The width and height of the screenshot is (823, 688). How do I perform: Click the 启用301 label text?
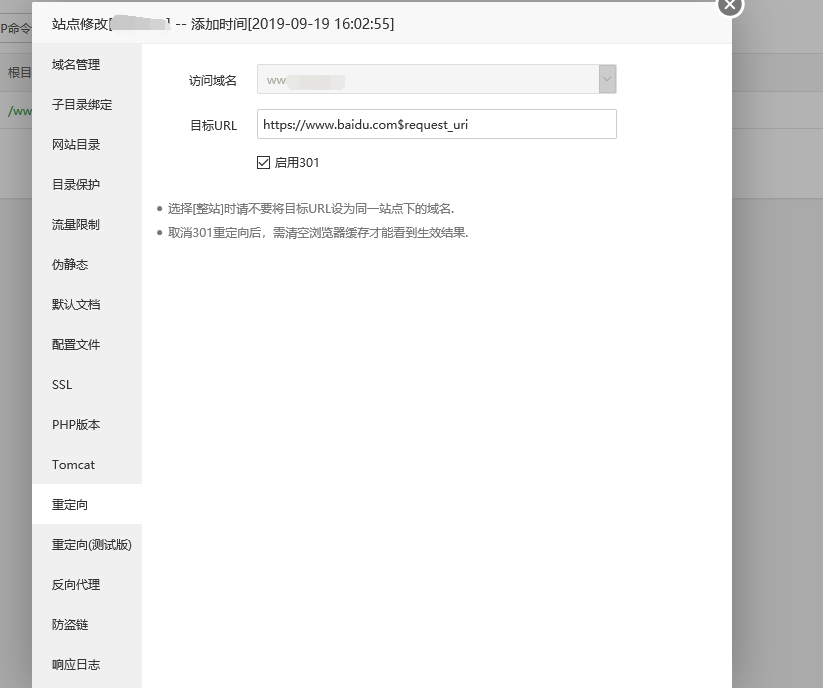pos(297,163)
